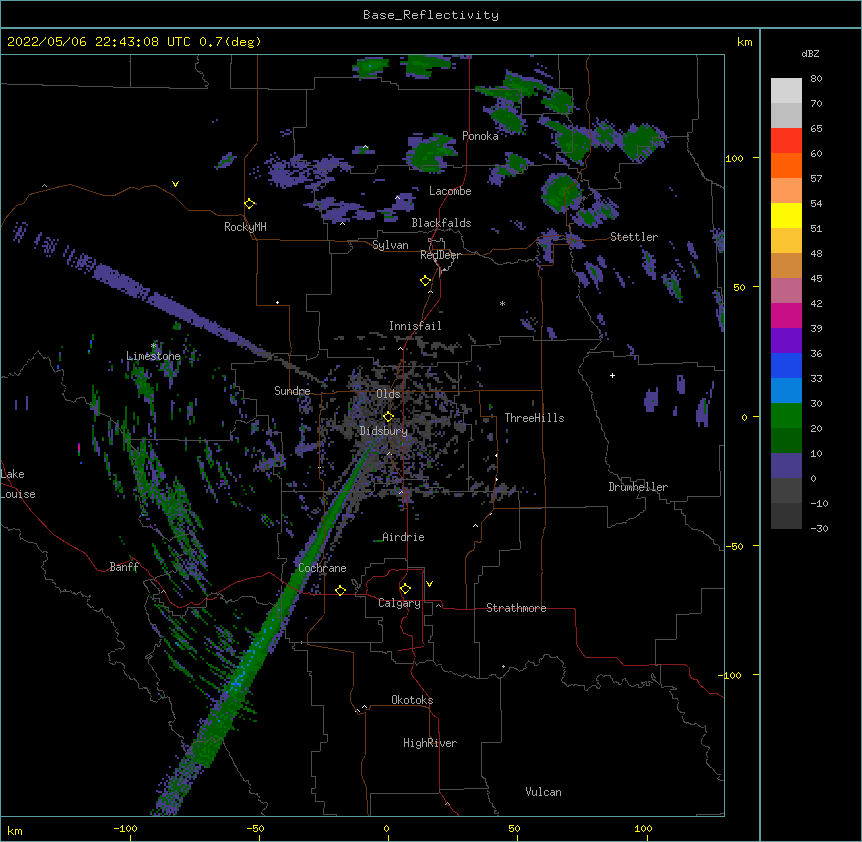Click the 100 tick on right axis
This screenshot has height=842, width=862.
734,158
